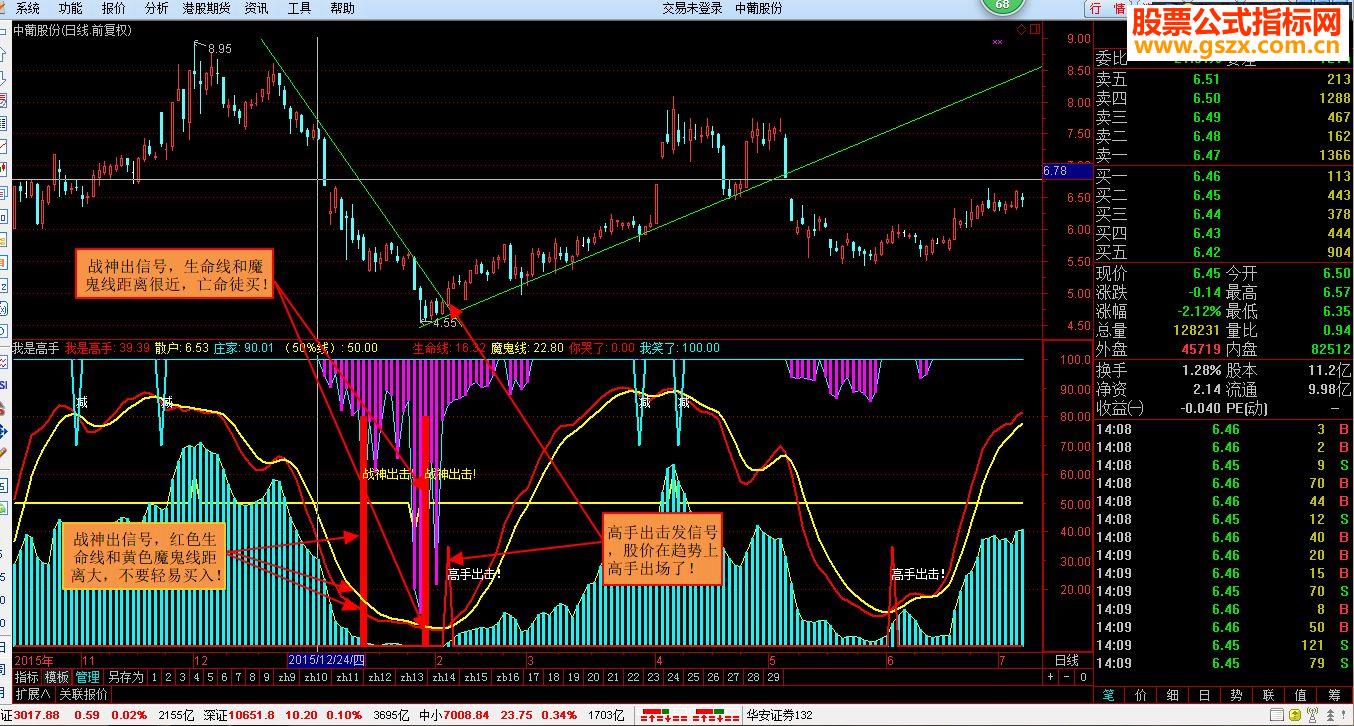Switch to the 联 linked tab

pos(1268,694)
